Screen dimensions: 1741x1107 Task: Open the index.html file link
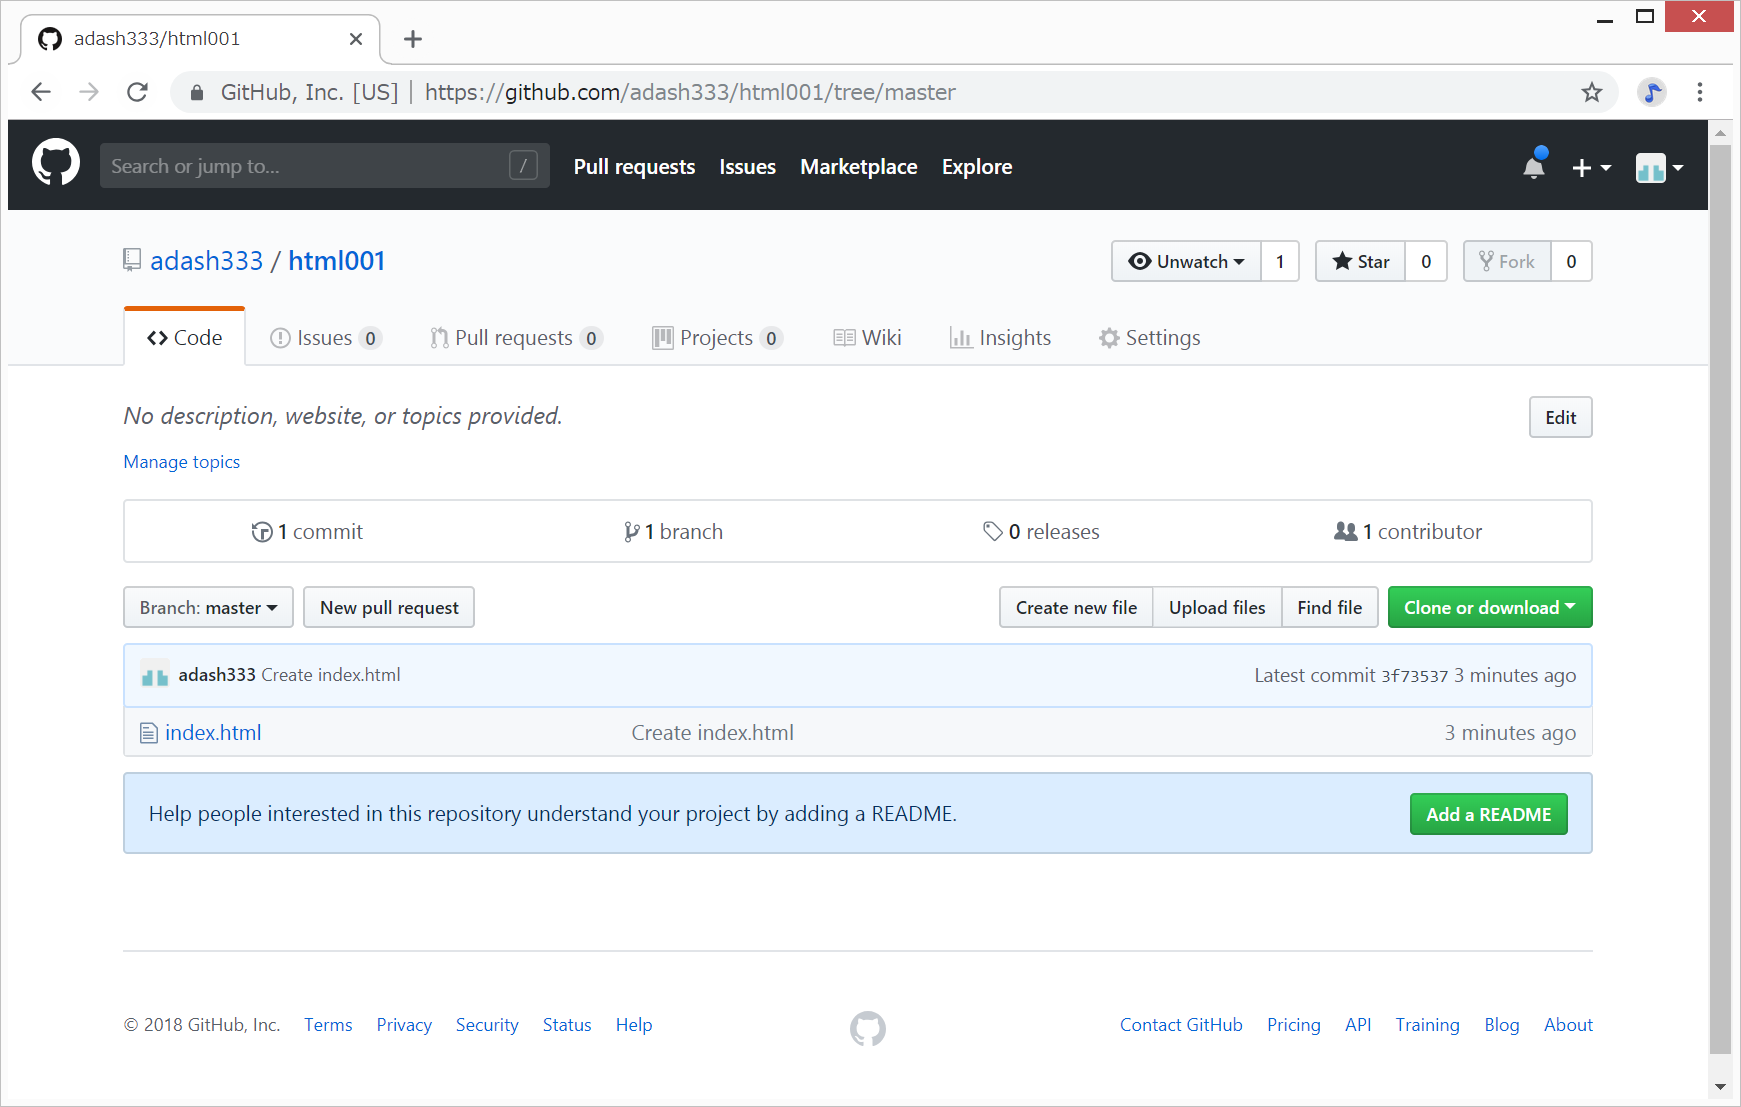[x=213, y=733]
